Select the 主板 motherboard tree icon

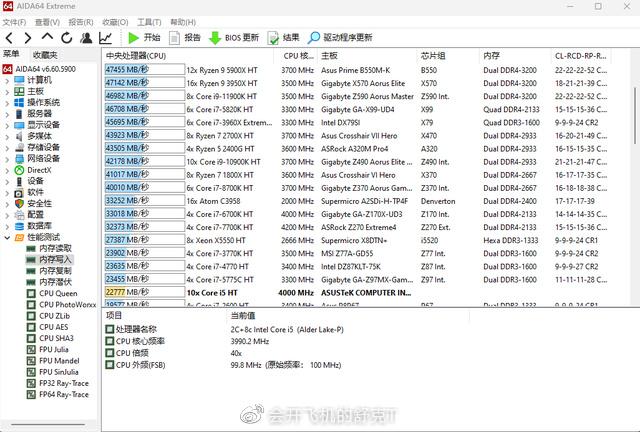[19, 91]
